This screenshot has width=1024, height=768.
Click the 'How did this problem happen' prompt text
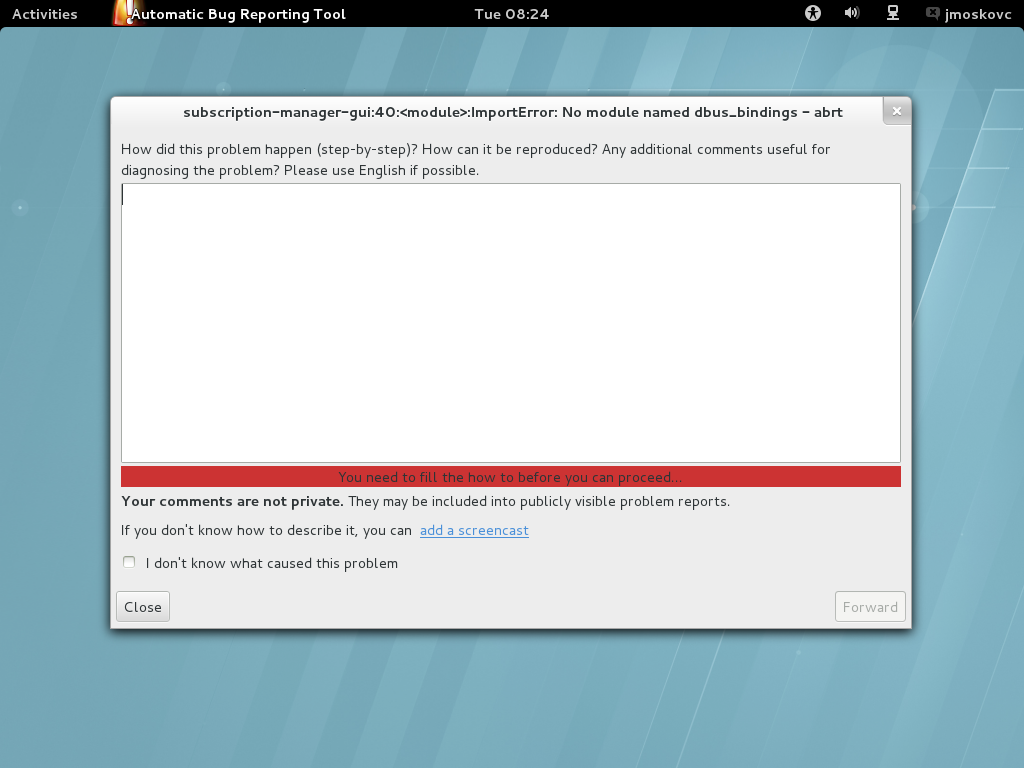475,159
